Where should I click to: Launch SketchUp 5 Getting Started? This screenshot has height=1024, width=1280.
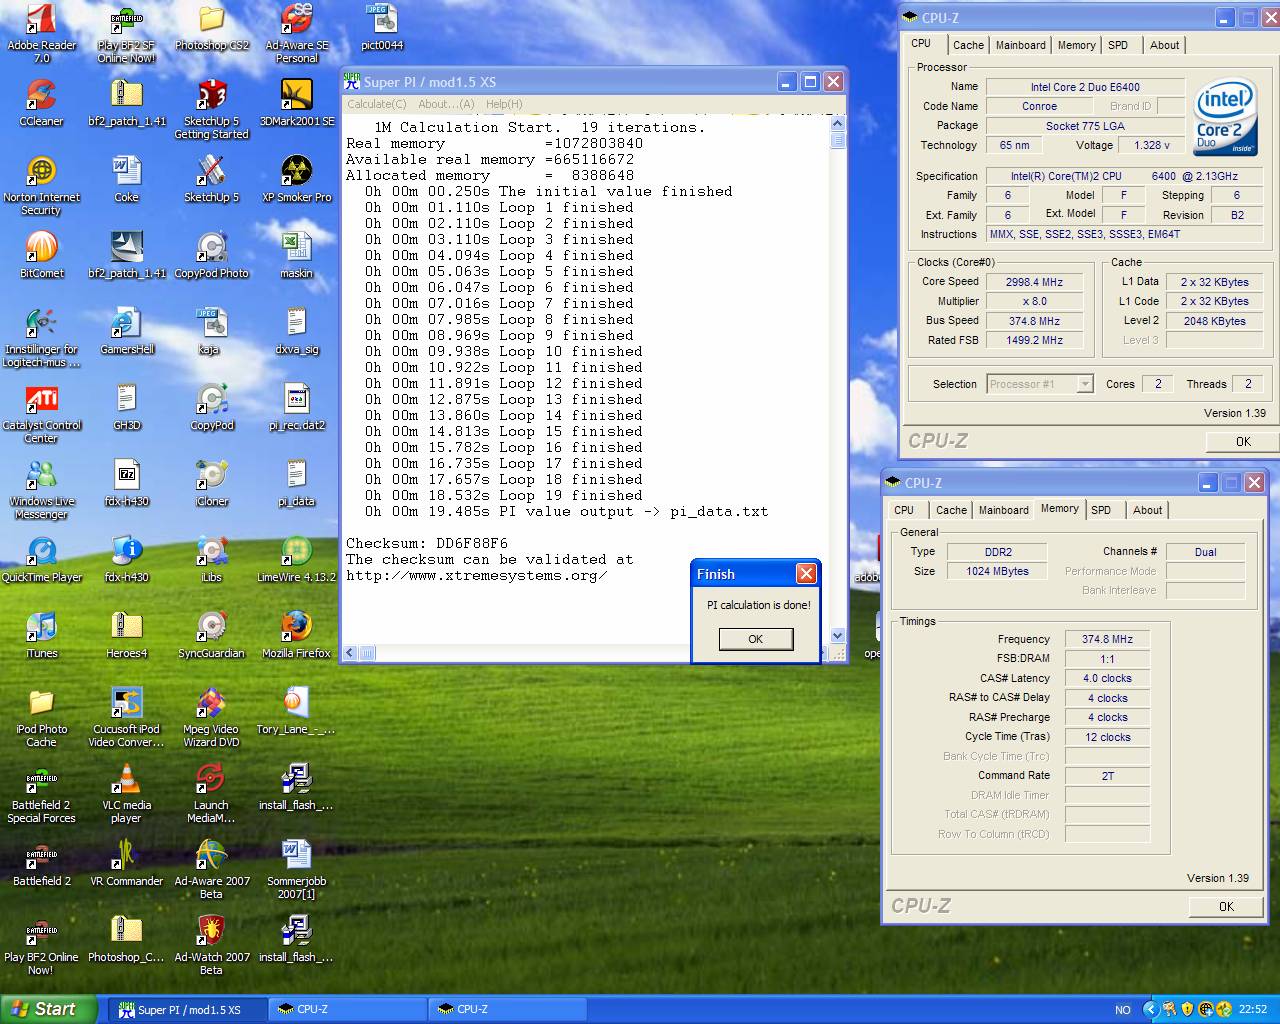point(211,109)
